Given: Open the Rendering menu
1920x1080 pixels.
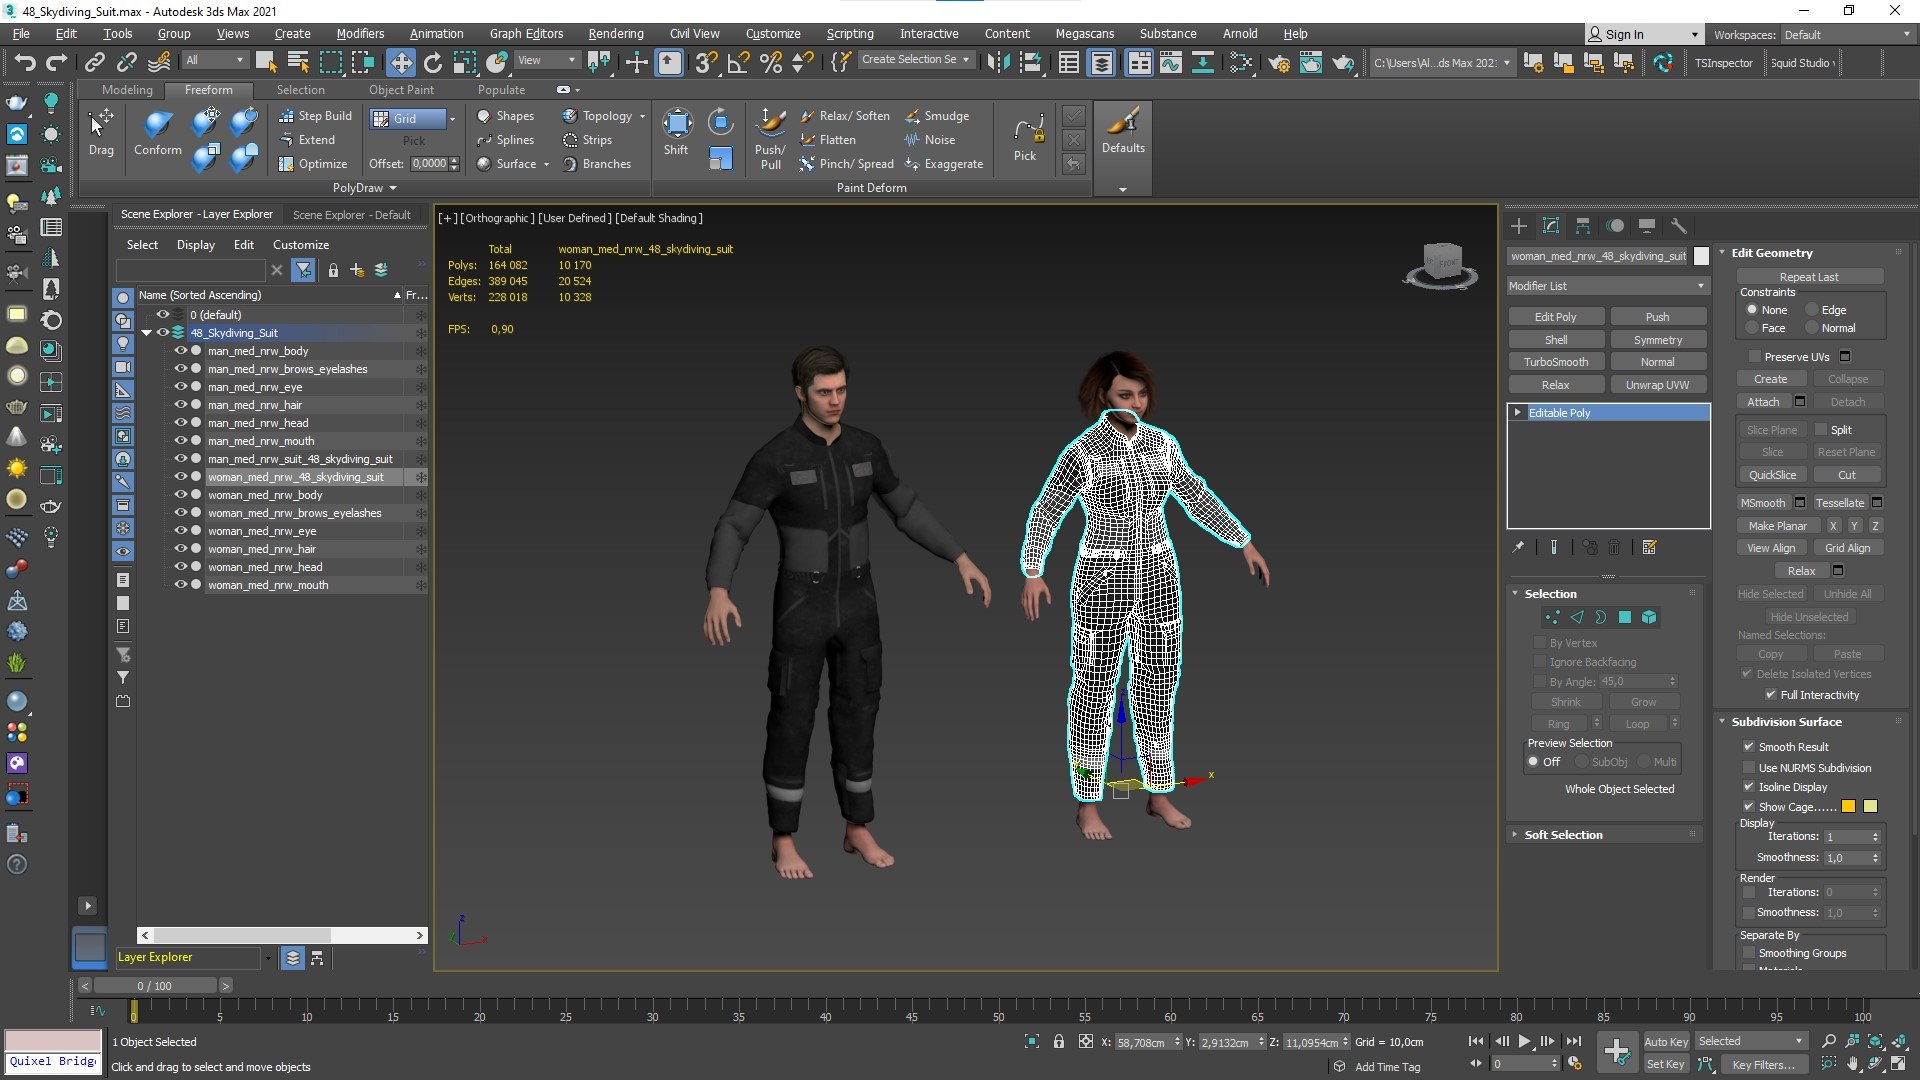Looking at the screenshot, I should (x=615, y=34).
